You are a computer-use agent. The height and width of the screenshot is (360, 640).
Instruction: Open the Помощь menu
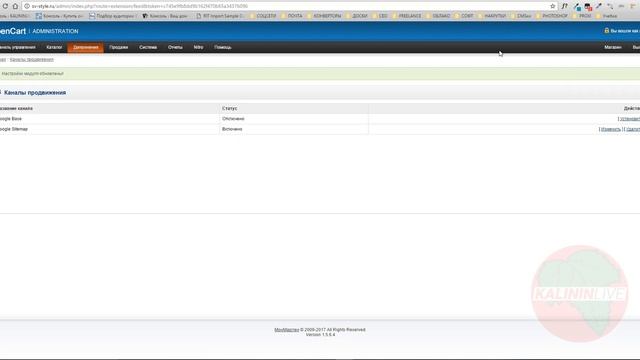click(x=223, y=47)
